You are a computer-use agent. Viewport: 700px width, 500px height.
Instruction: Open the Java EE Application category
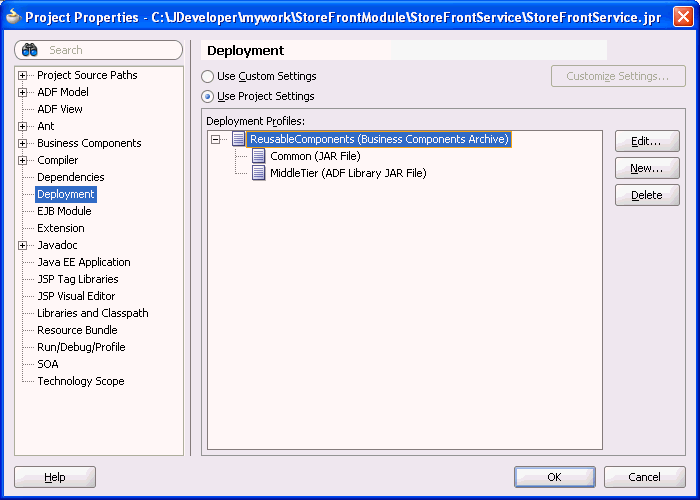click(84, 262)
